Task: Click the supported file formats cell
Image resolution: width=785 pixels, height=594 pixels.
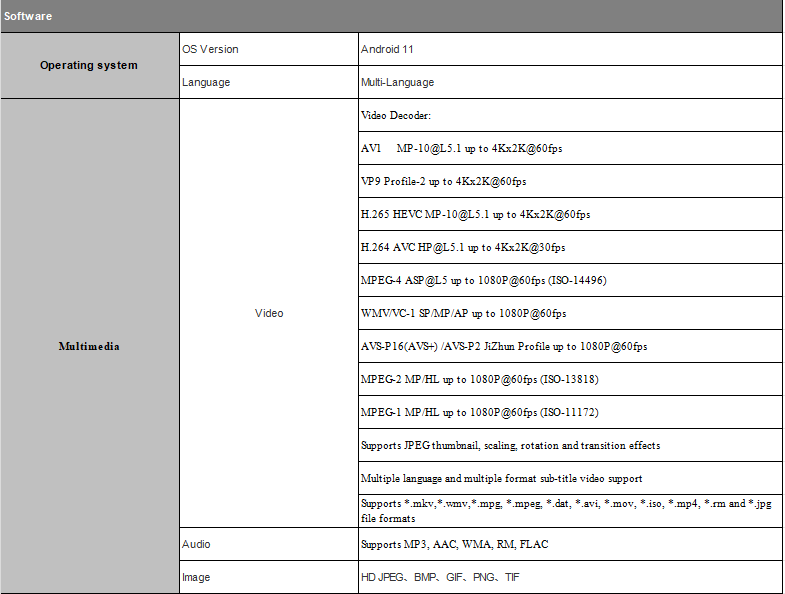Action: pyautogui.click(x=565, y=510)
